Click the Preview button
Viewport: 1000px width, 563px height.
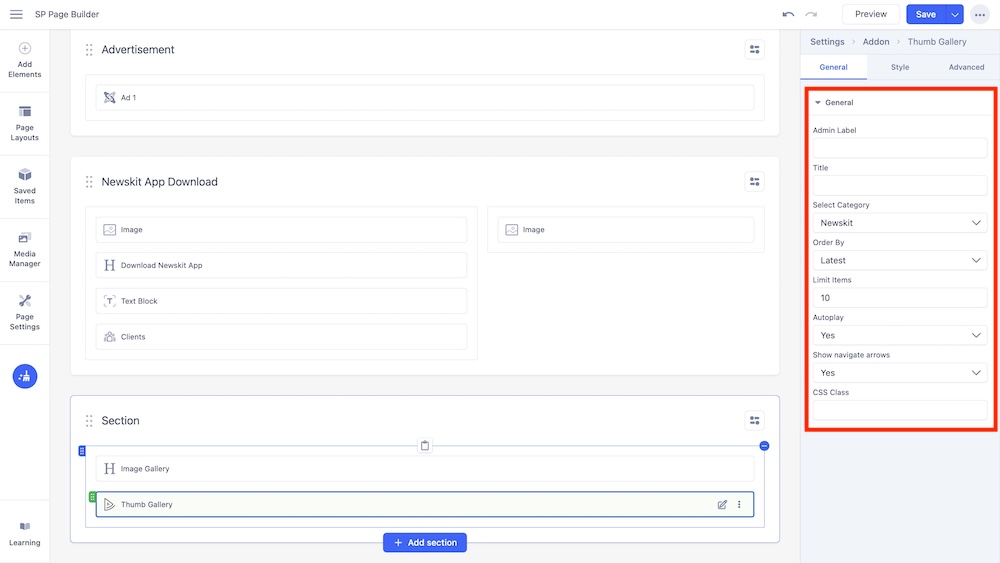click(871, 14)
